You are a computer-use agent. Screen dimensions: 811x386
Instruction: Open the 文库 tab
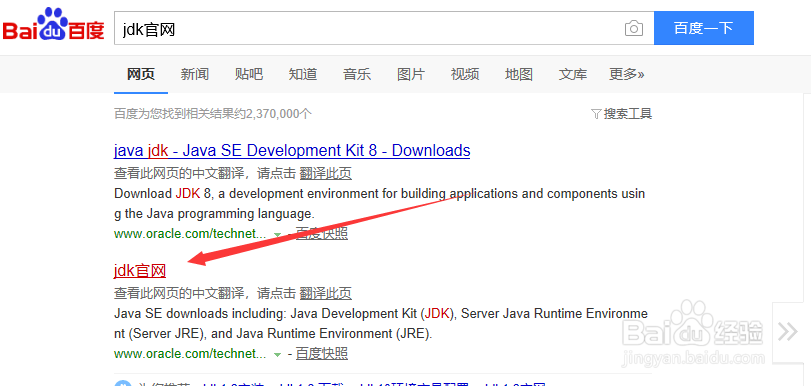573,75
